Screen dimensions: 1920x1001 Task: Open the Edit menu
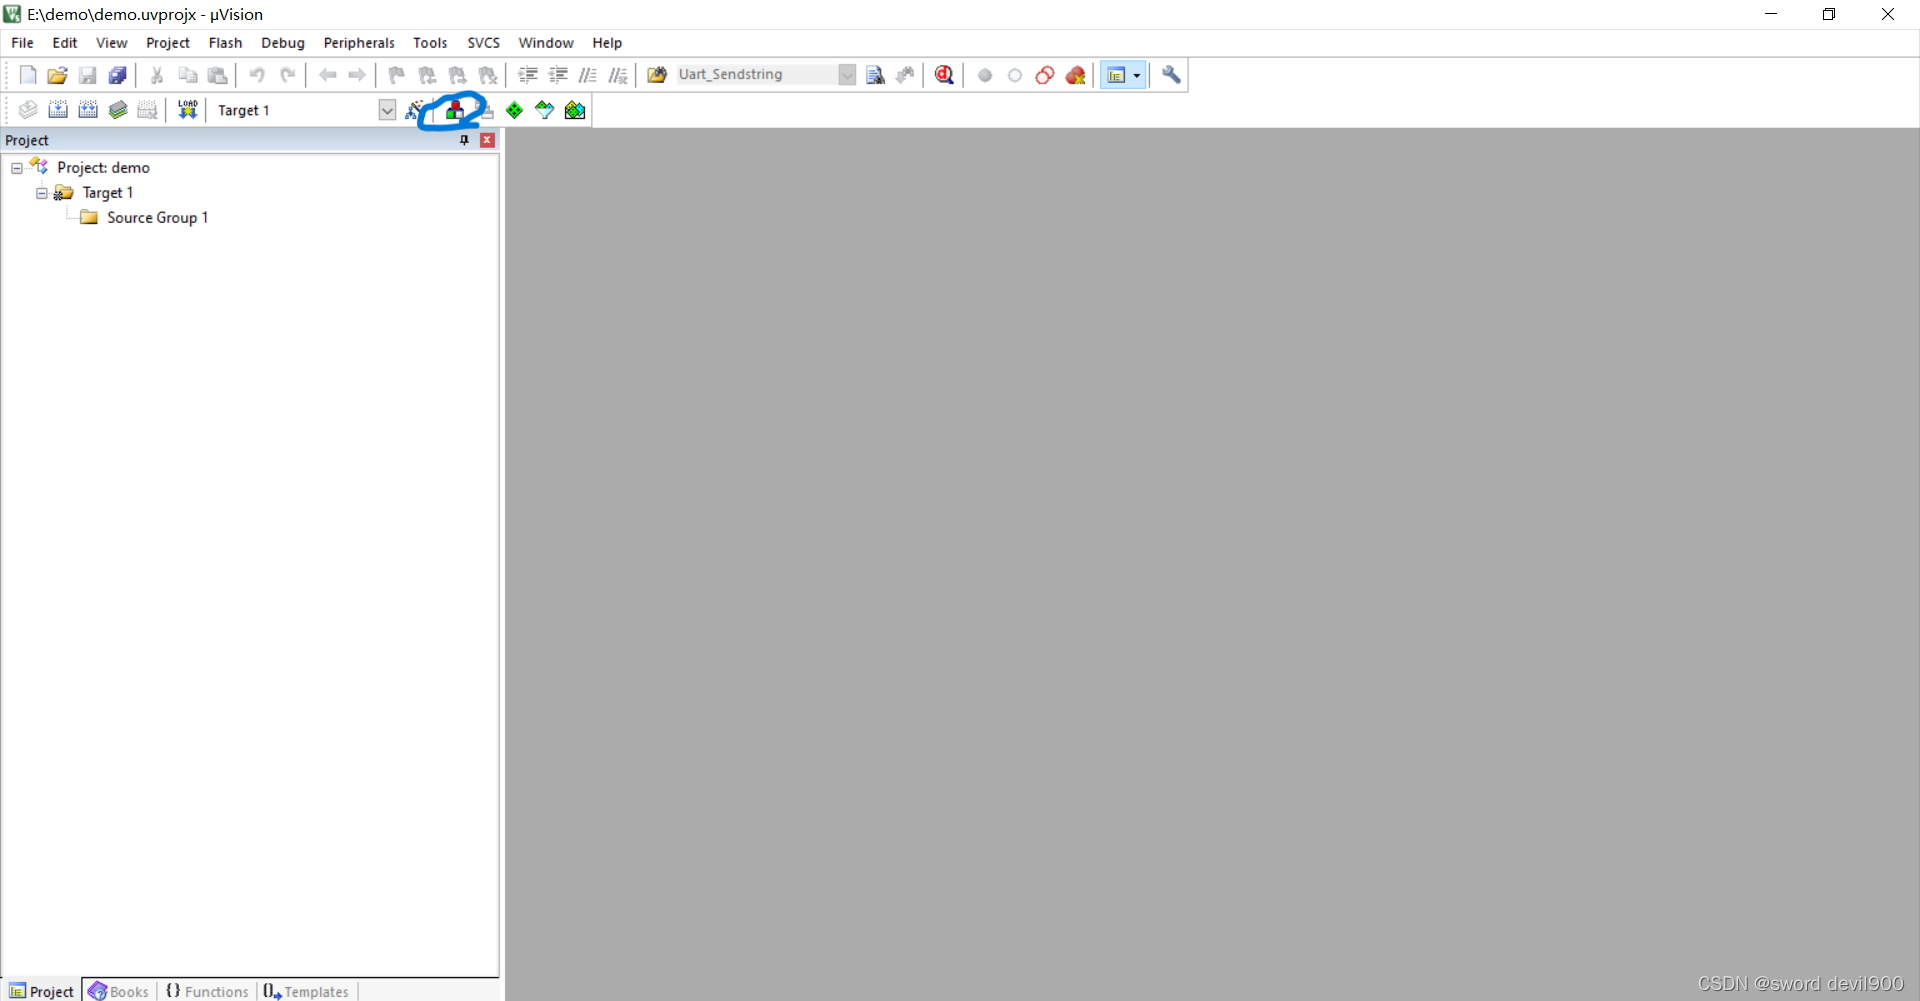65,43
